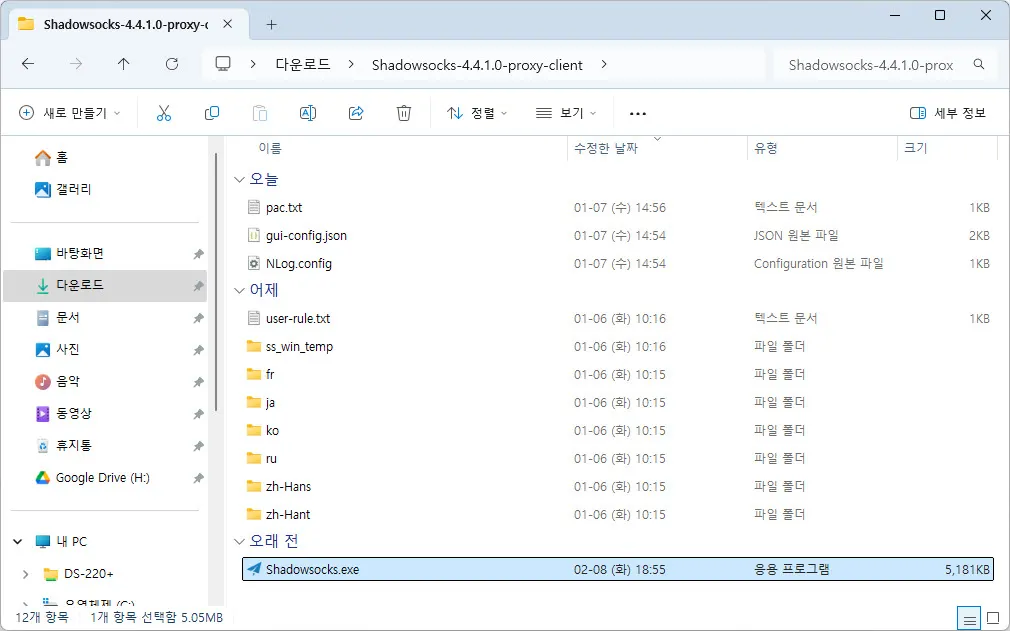Click Shadowsocks-4.4.1.0-proxy-client breadcrumb
Image resolution: width=1010 pixels, height=631 pixels.
point(477,64)
